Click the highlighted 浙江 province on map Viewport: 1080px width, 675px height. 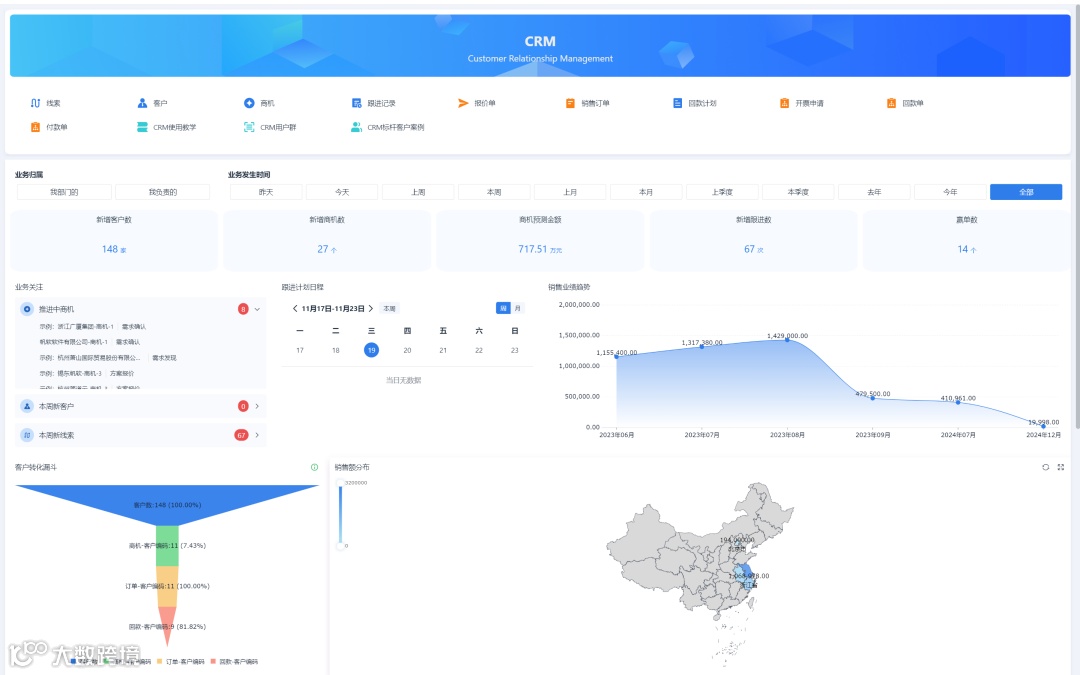pos(747,585)
